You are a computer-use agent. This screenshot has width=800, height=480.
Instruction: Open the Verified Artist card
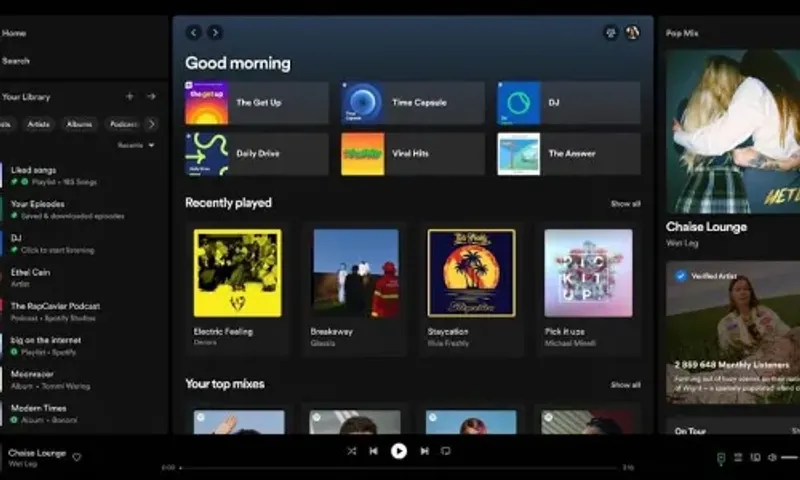tap(733, 333)
